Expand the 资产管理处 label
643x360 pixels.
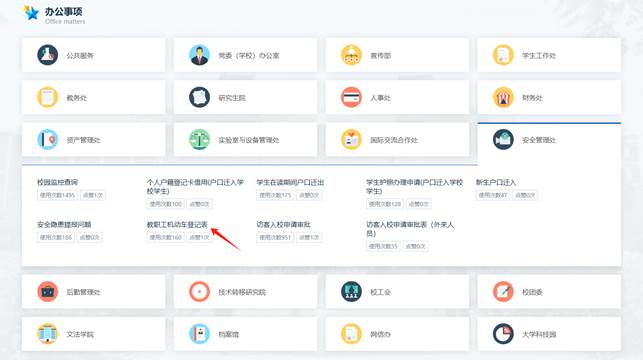point(83,140)
